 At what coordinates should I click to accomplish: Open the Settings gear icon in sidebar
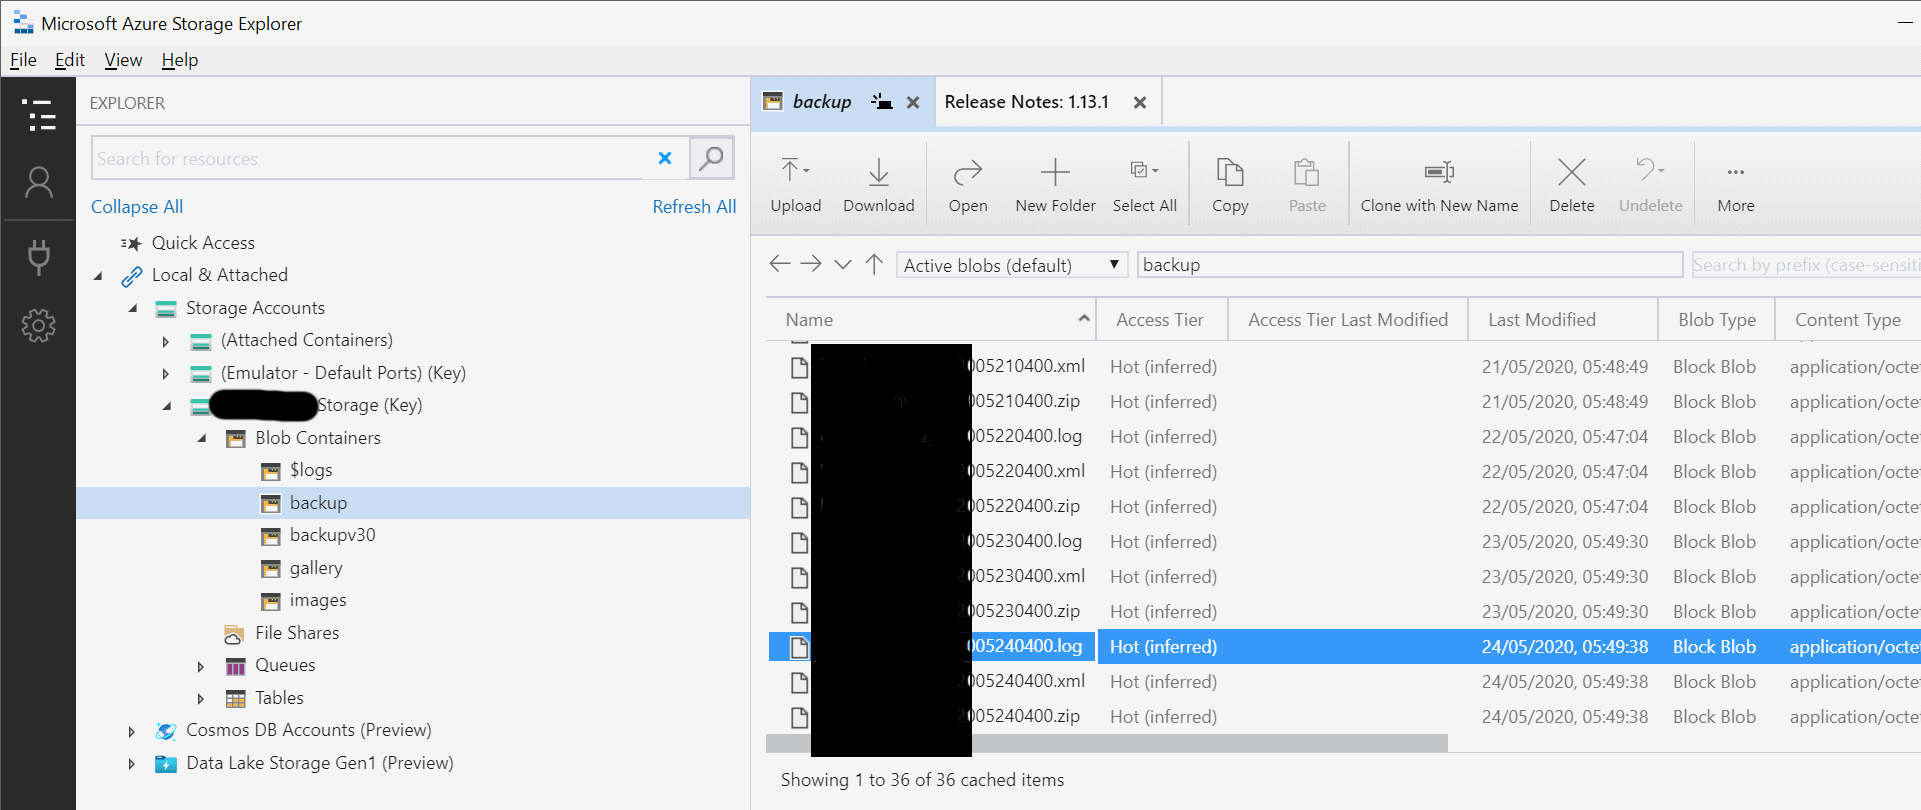coord(38,325)
